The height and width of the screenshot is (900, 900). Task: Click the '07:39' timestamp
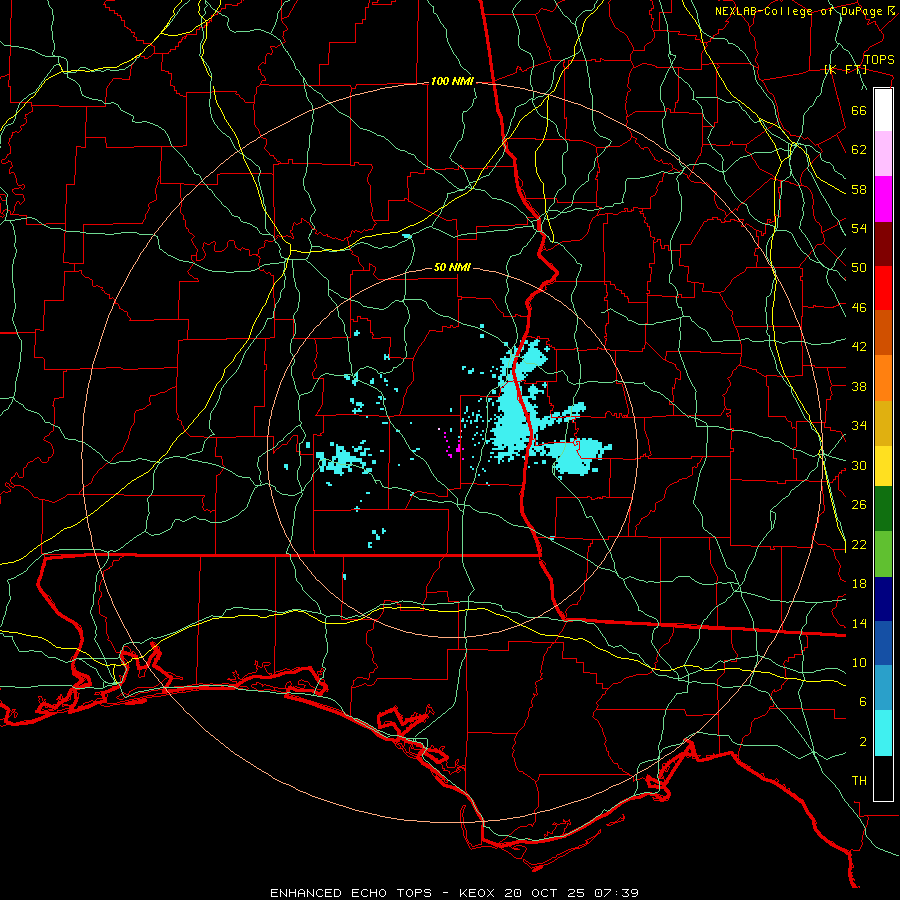[x=616, y=893]
